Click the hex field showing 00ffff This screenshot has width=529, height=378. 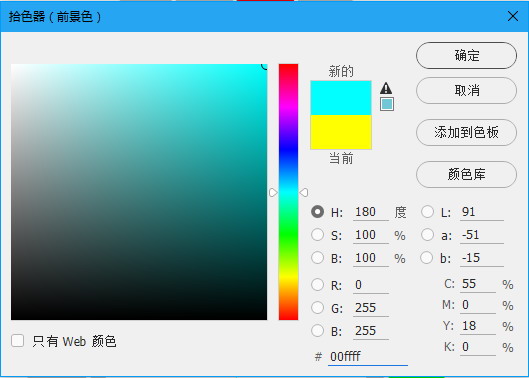(368, 357)
